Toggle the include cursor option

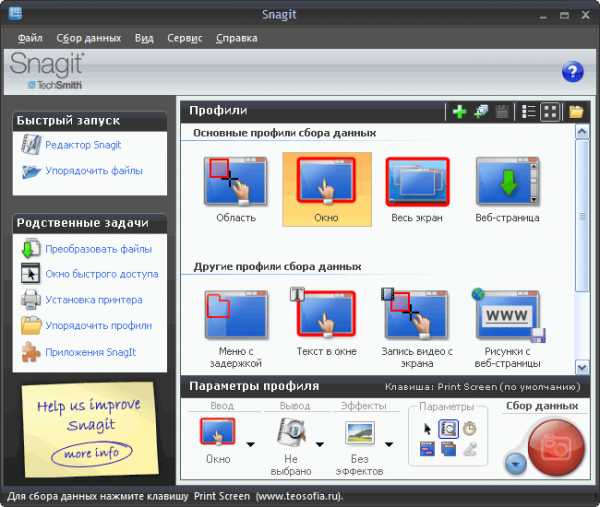coord(428,429)
